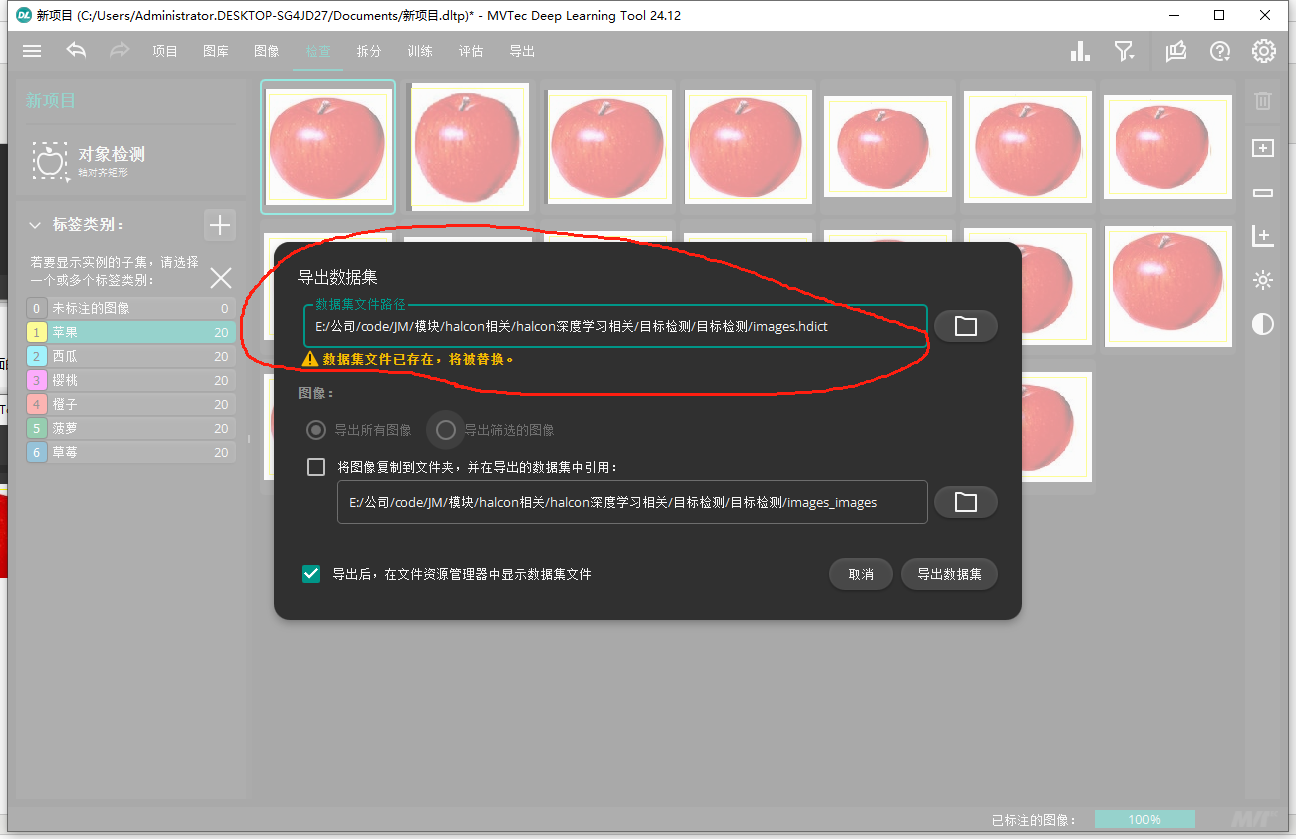Open the filter icon in the toolbar
This screenshot has width=1296, height=839.
pos(1124,51)
